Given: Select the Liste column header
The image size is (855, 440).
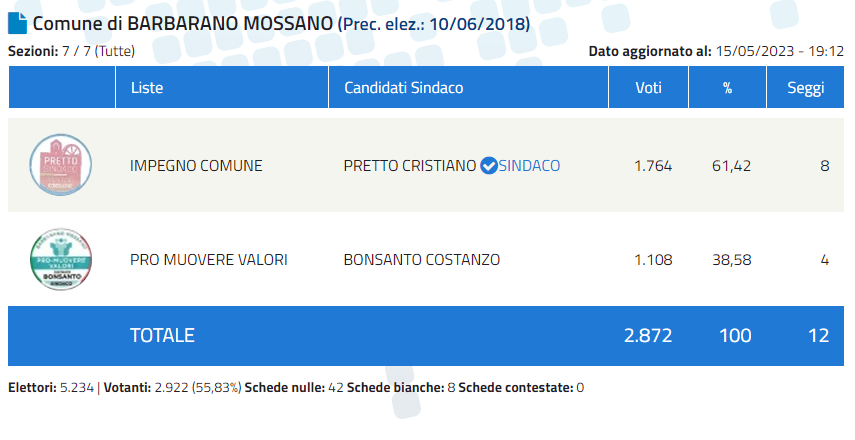Looking at the screenshot, I should click(x=222, y=87).
